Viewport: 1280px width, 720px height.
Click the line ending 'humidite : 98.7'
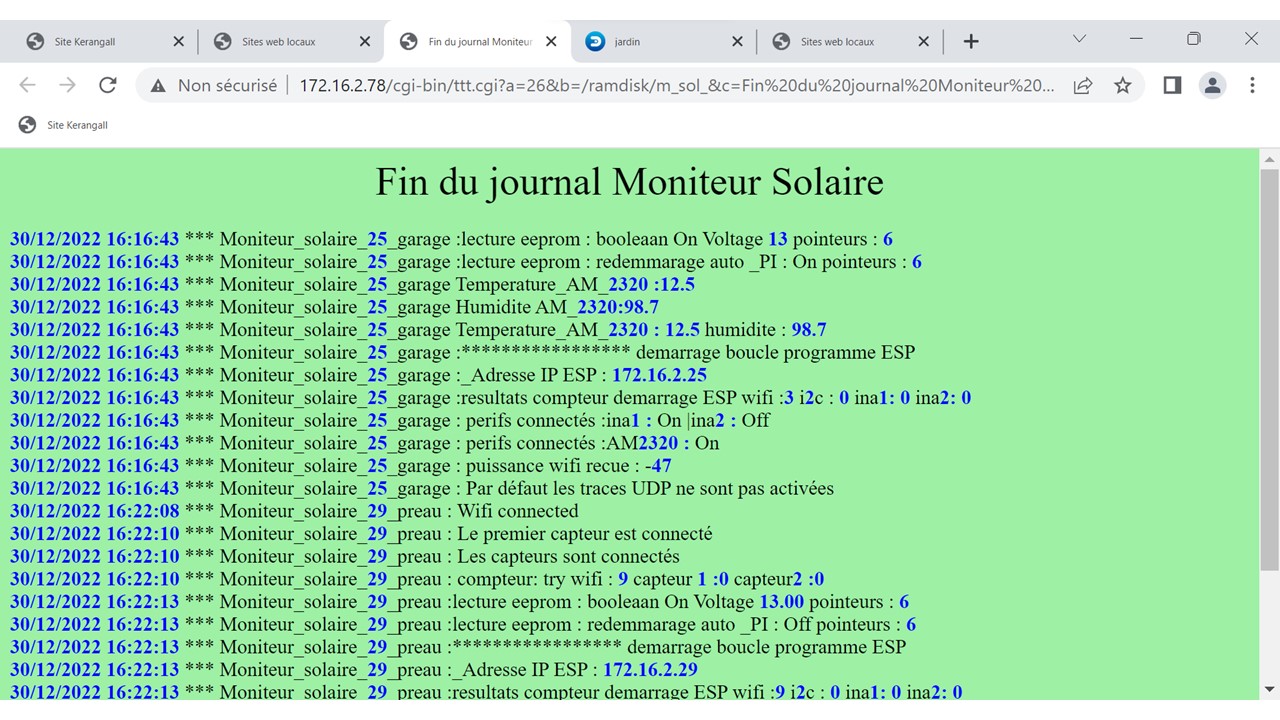click(x=418, y=330)
